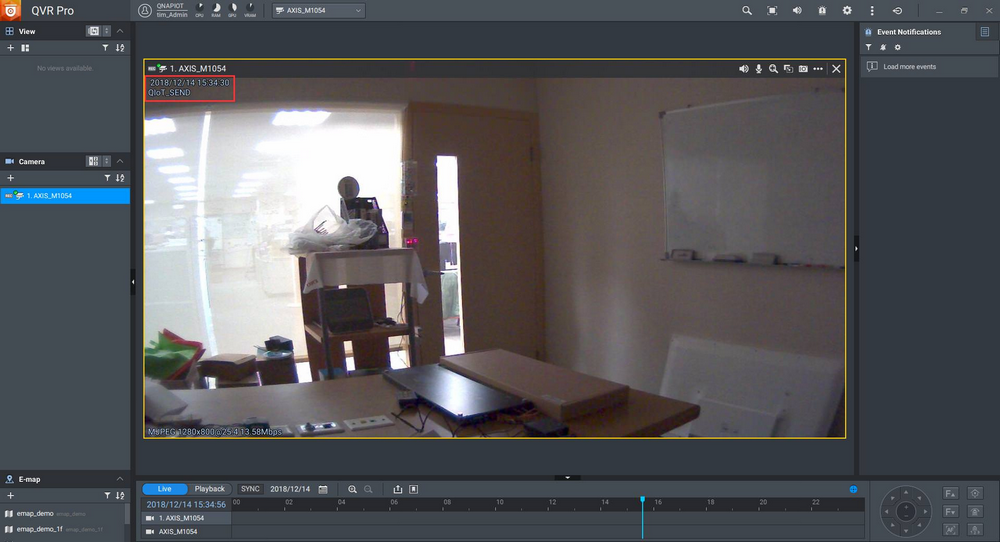Open emap_demo map entry
The height and width of the screenshot is (542, 1000).
click(x=62, y=513)
